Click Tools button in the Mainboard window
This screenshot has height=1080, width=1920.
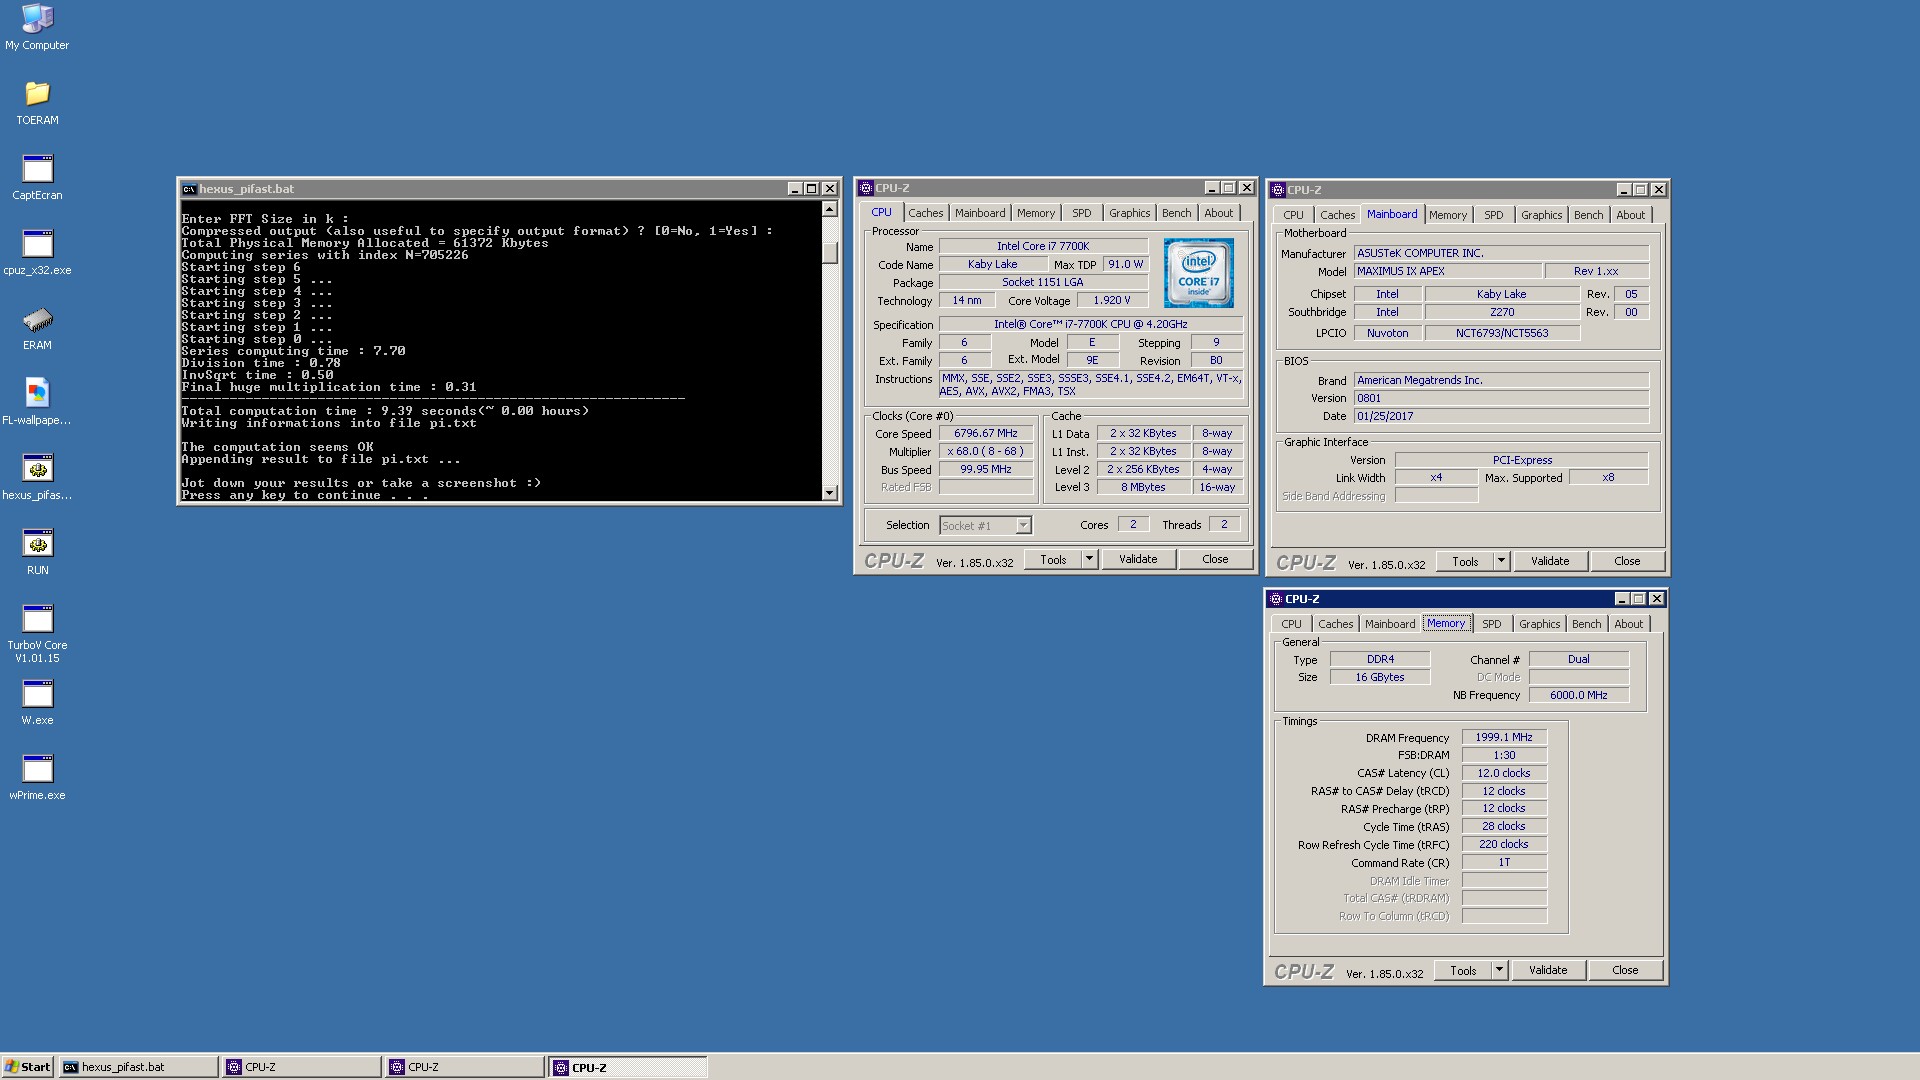(x=1465, y=561)
